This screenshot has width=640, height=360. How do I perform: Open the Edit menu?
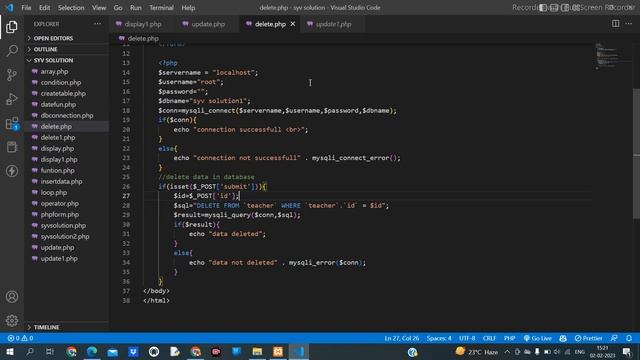44,8
